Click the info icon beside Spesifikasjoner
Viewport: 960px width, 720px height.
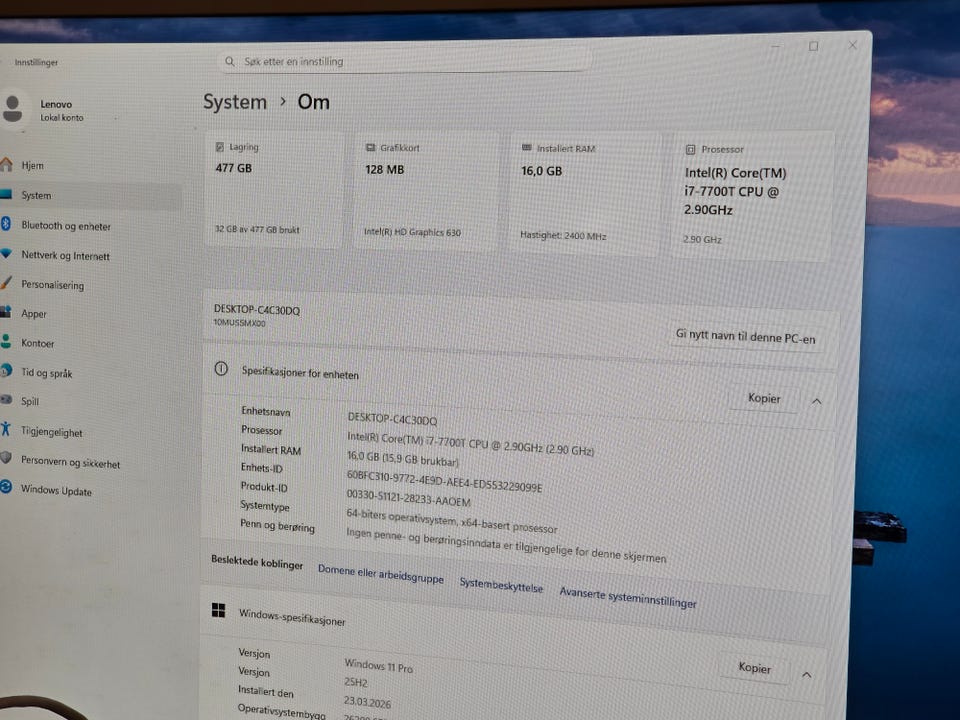tap(221, 369)
